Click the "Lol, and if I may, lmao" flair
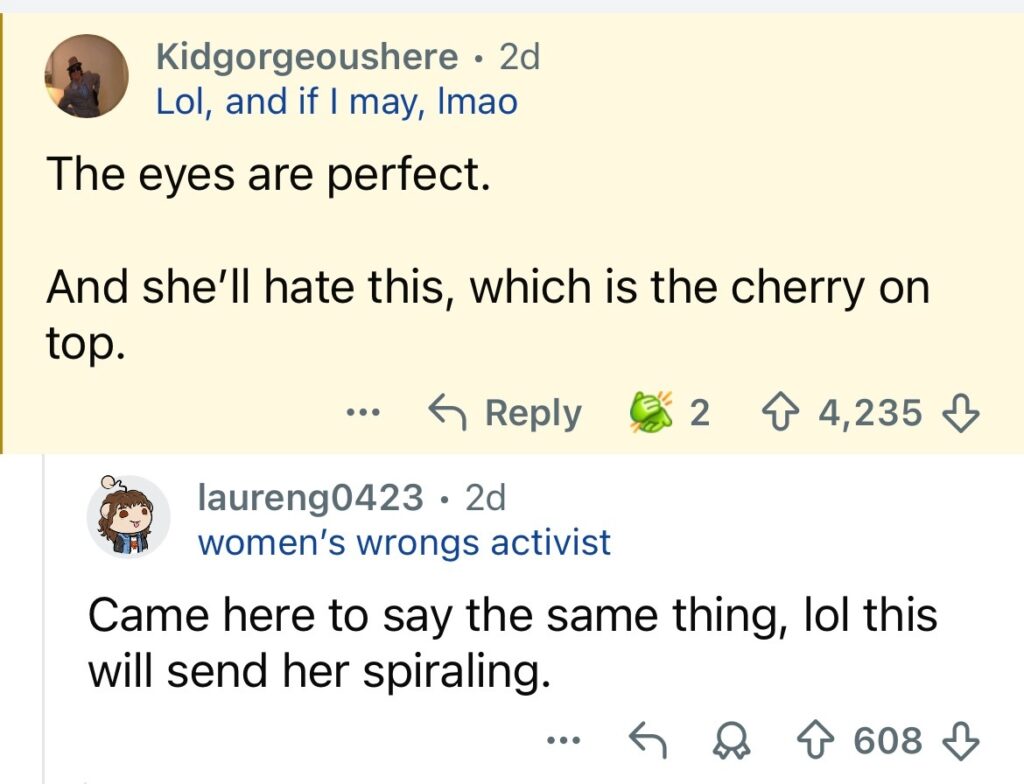The image size is (1024, 784). click(x=336, y=100)
